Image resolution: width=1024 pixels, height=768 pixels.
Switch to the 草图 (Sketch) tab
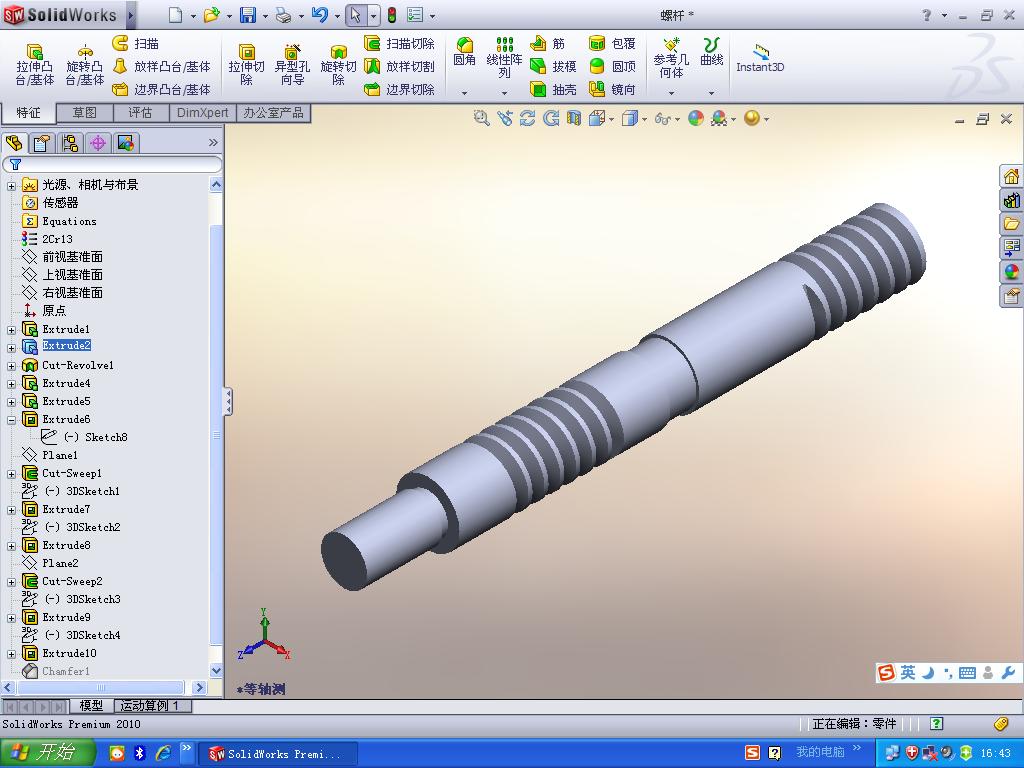click(x=84, y=113)
